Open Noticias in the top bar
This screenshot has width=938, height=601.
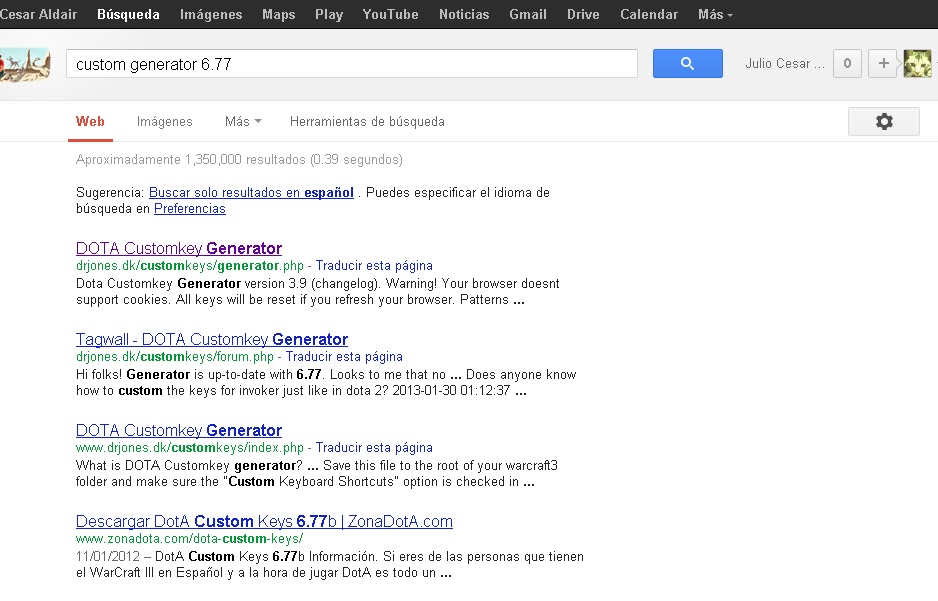464,14
